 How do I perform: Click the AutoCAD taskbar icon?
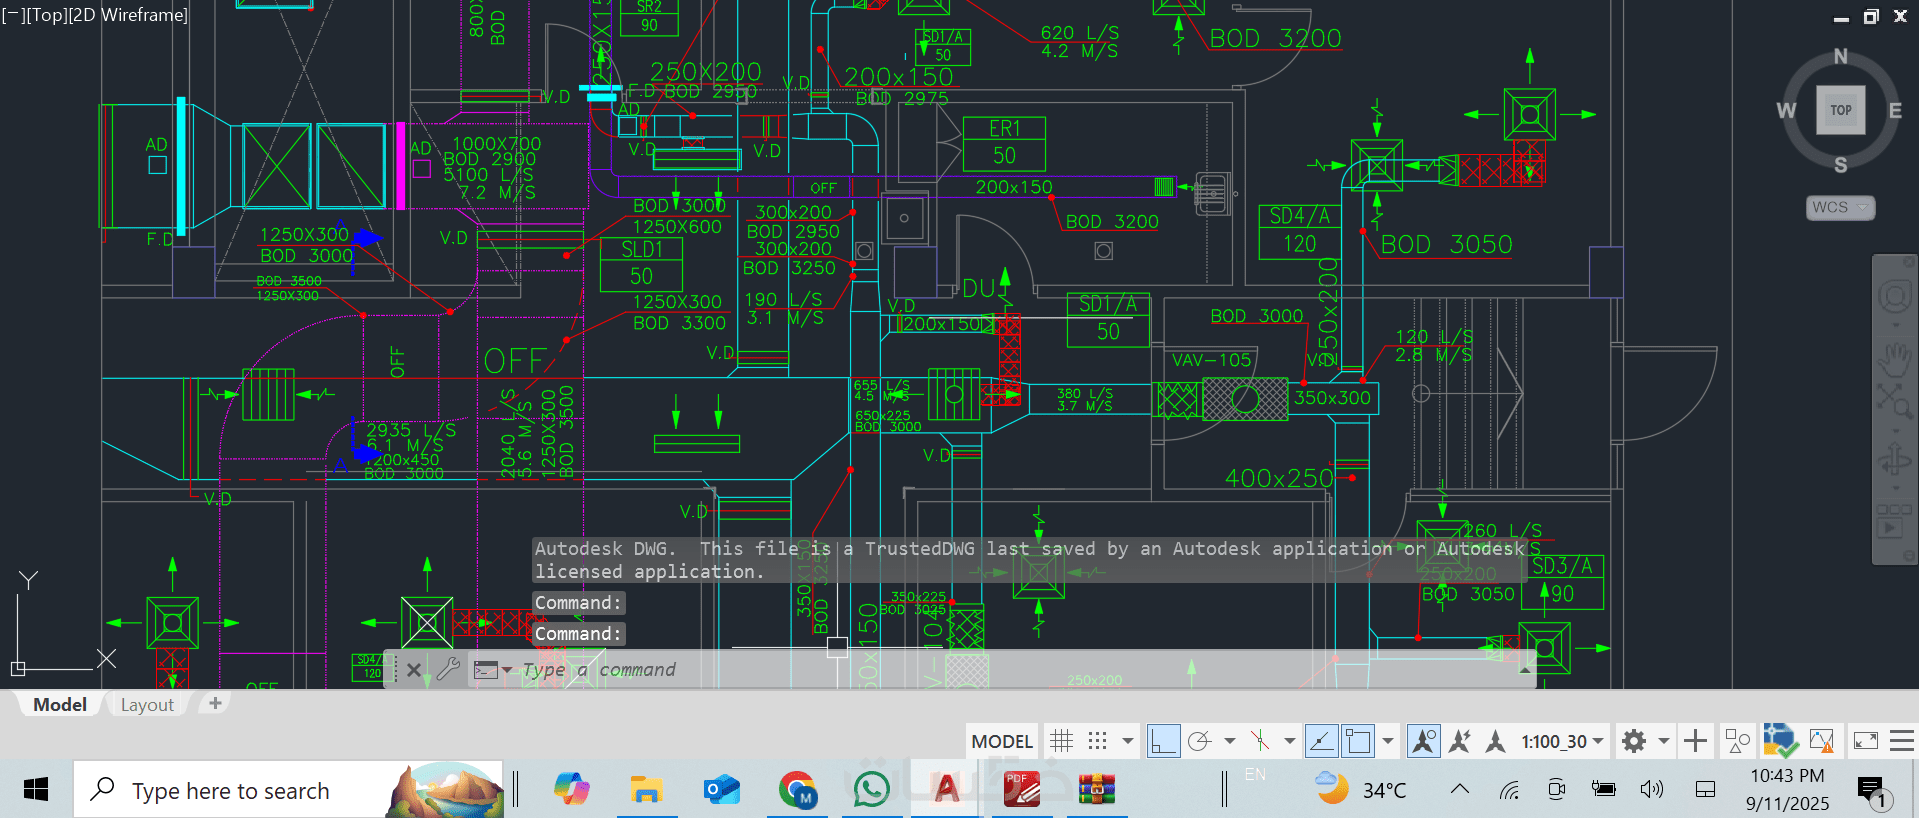coord(946,790)
